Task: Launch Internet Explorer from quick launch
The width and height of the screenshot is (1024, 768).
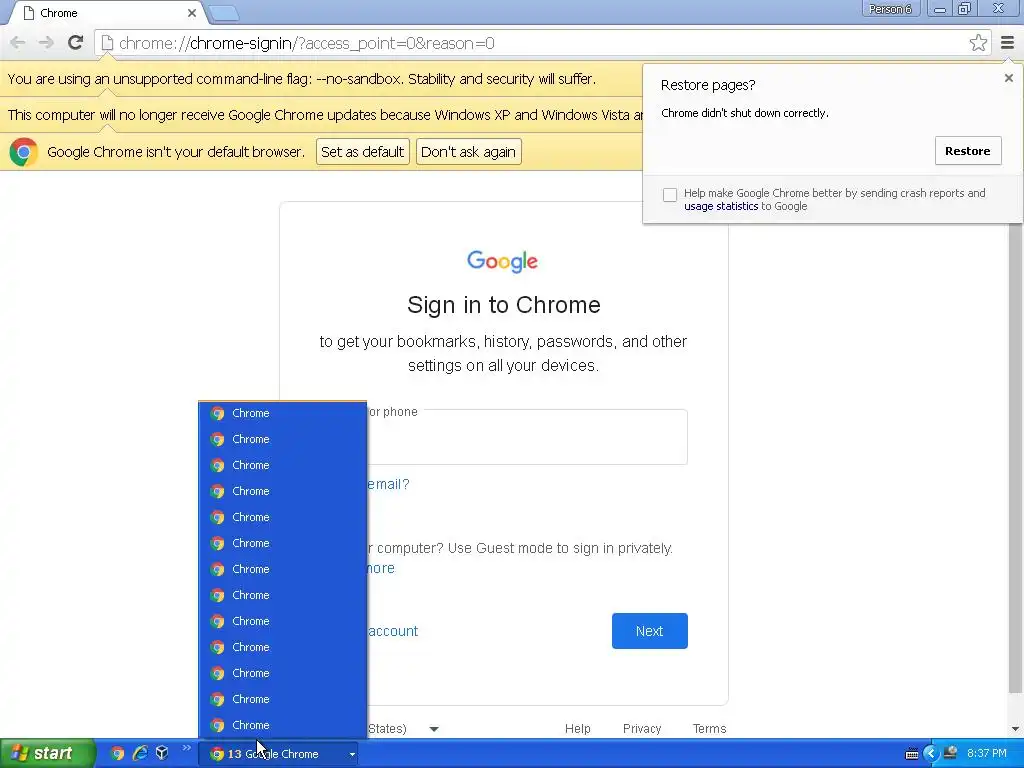Action: tap(140, 753)
